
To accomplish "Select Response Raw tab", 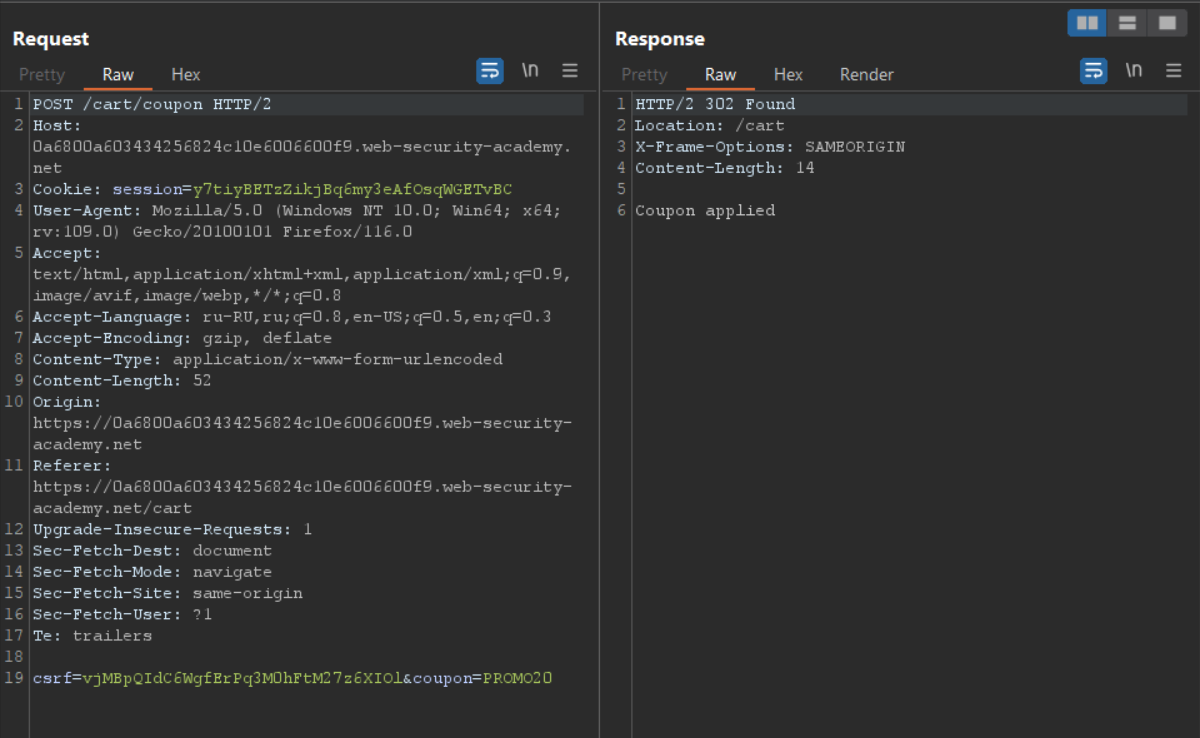I will 720,75.
